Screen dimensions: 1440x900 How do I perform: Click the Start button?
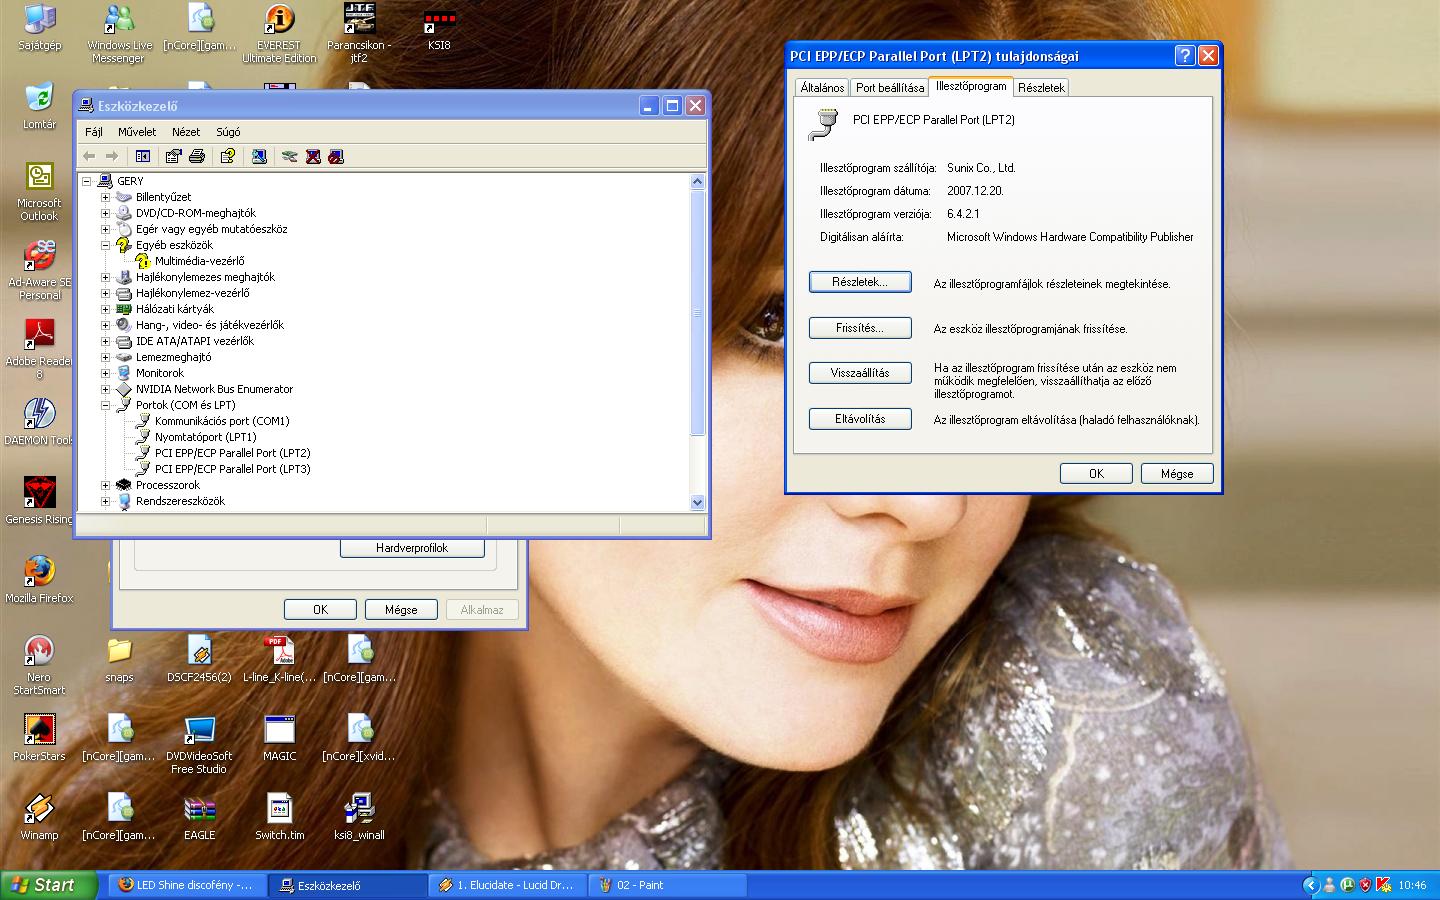(x=49, y=885)
